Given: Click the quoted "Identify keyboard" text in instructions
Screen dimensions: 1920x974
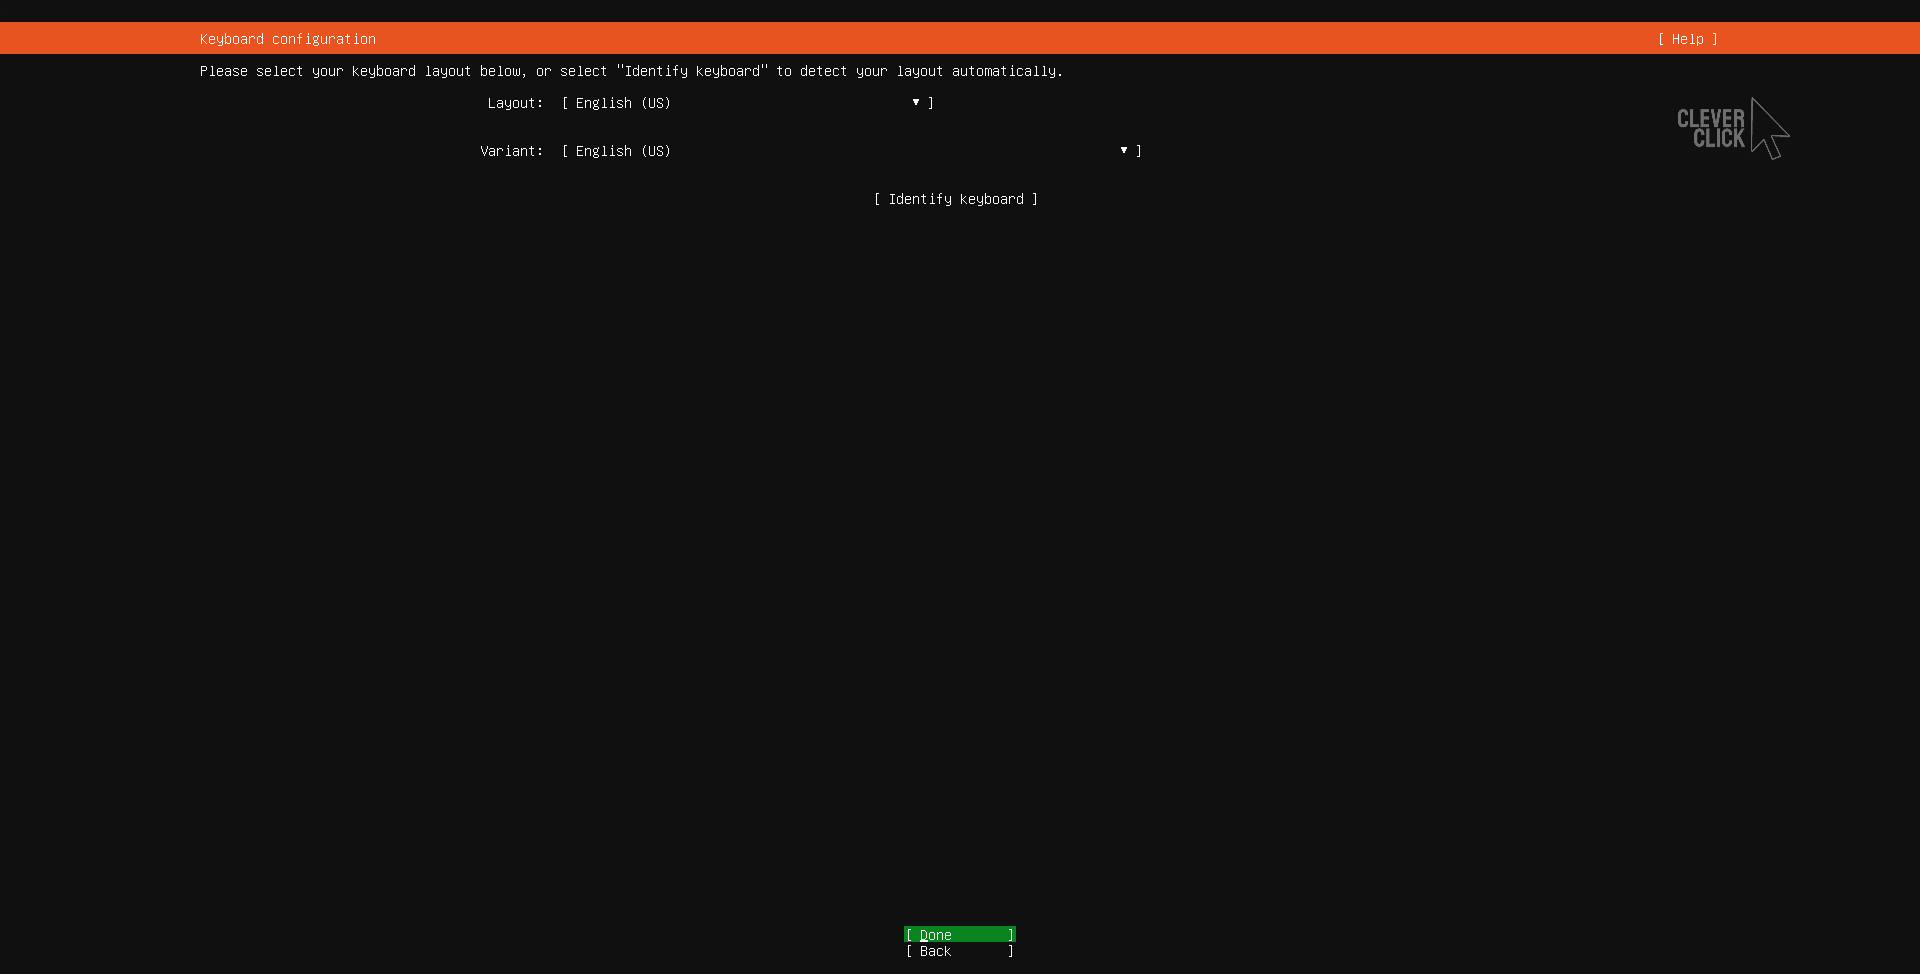Looking at the screenshot, I should point(692,71).
